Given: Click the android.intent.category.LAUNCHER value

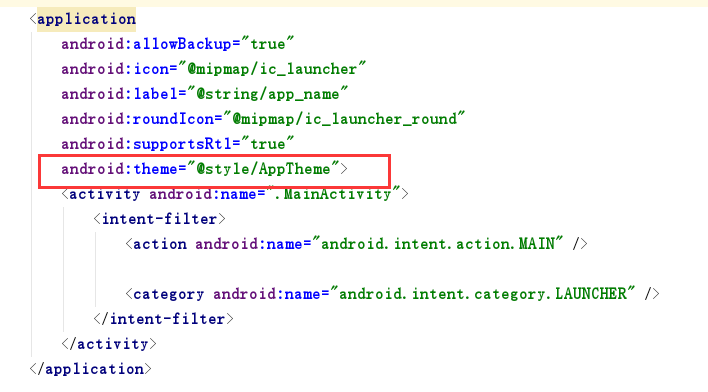Looking at the screenshot, I should (x=483, y=294).
